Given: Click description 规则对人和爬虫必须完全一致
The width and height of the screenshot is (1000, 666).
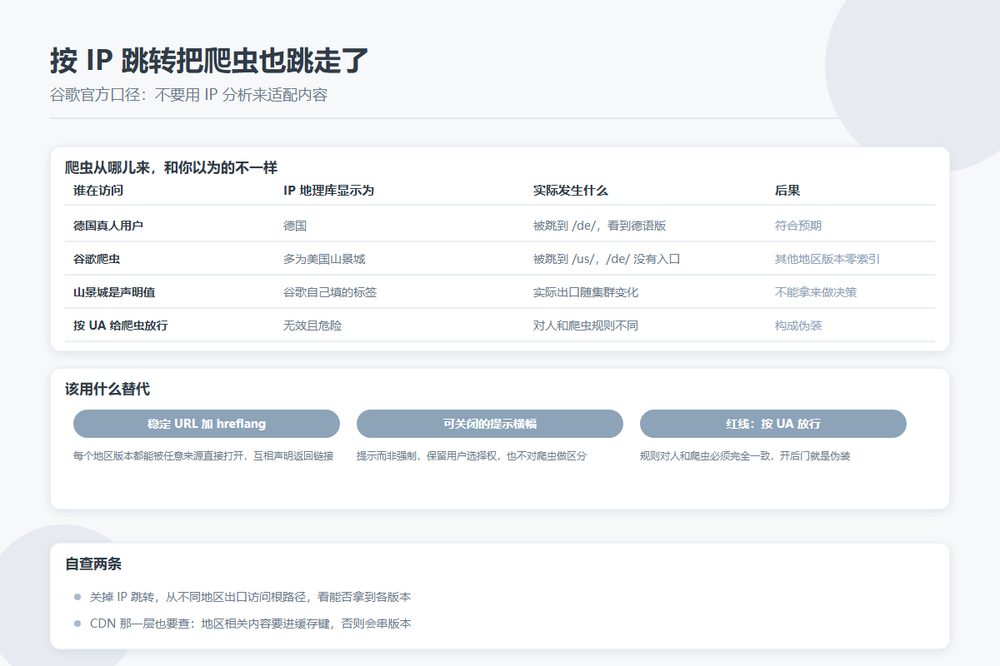Looking at the screenshot, I should click(x=704, y=456).
